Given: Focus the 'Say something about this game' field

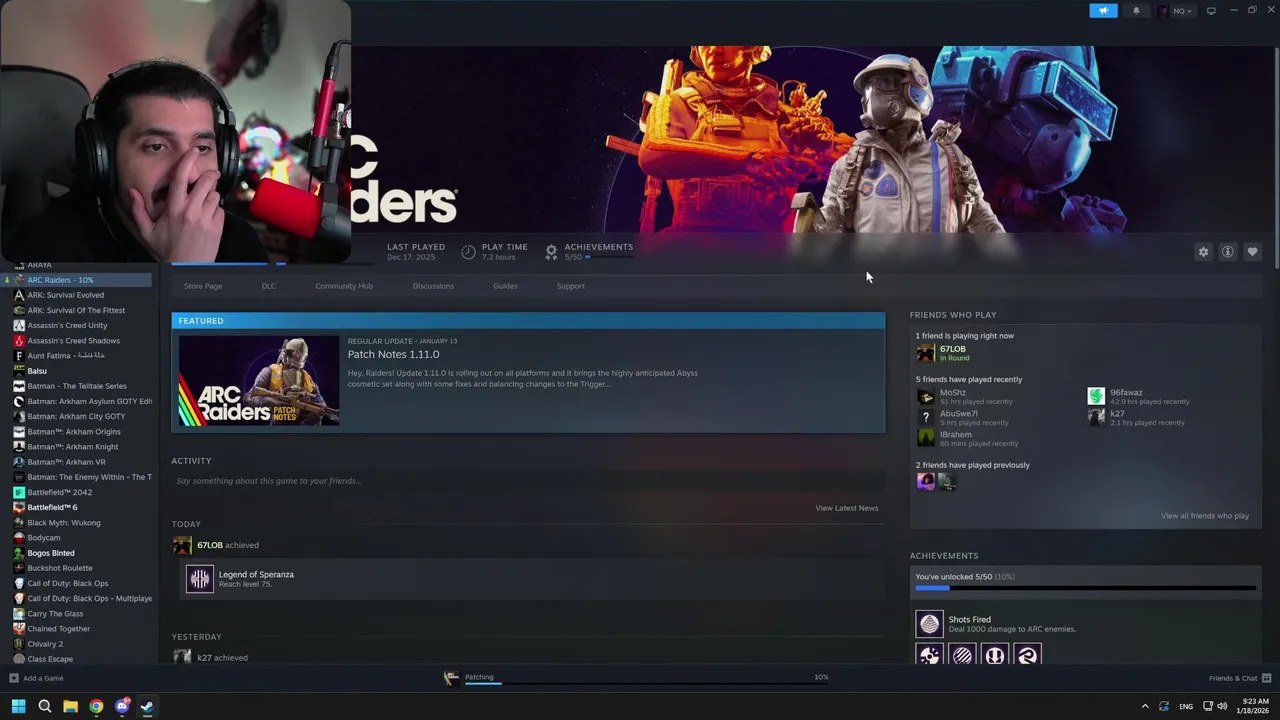Looking at the screenshot, I should click(527, 481).
